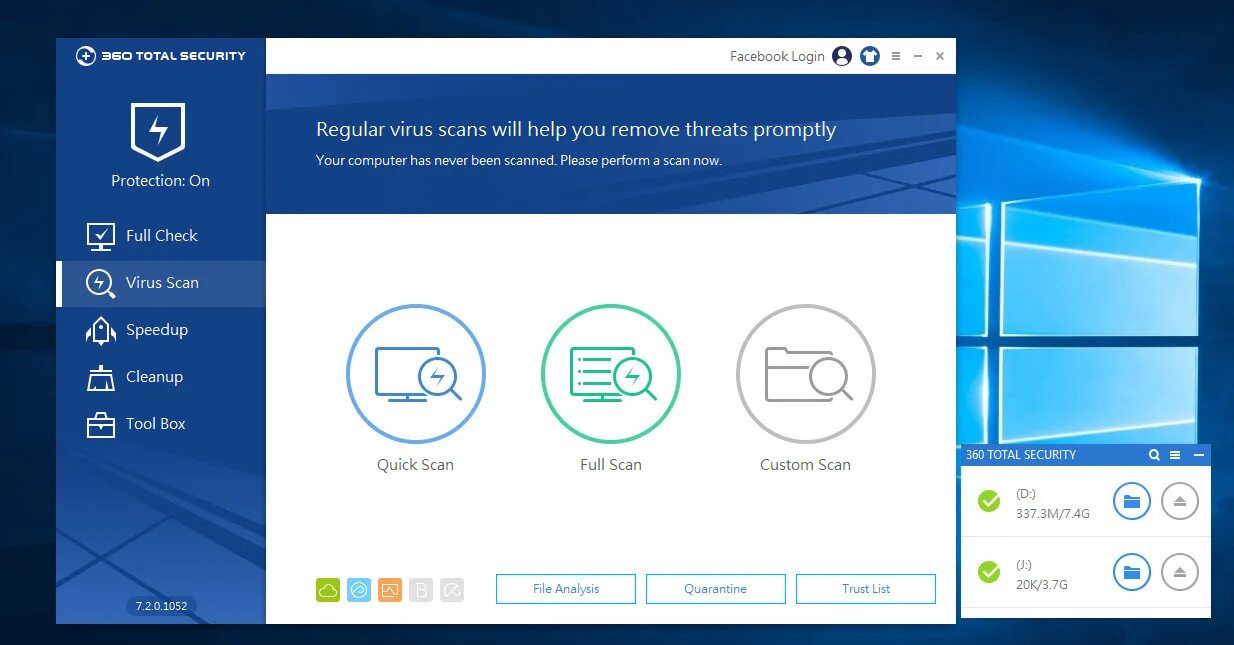Click the blue circular engine icon
This screenshot has height=645, width=1234.
tap(359, 590)
